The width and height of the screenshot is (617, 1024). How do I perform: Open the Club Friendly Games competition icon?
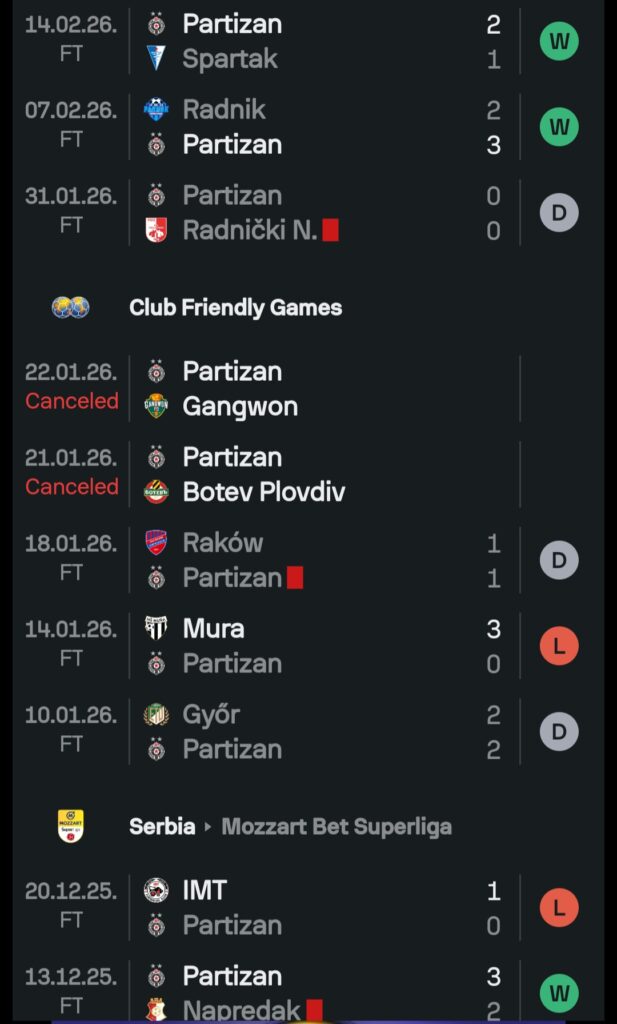(71, 307)
